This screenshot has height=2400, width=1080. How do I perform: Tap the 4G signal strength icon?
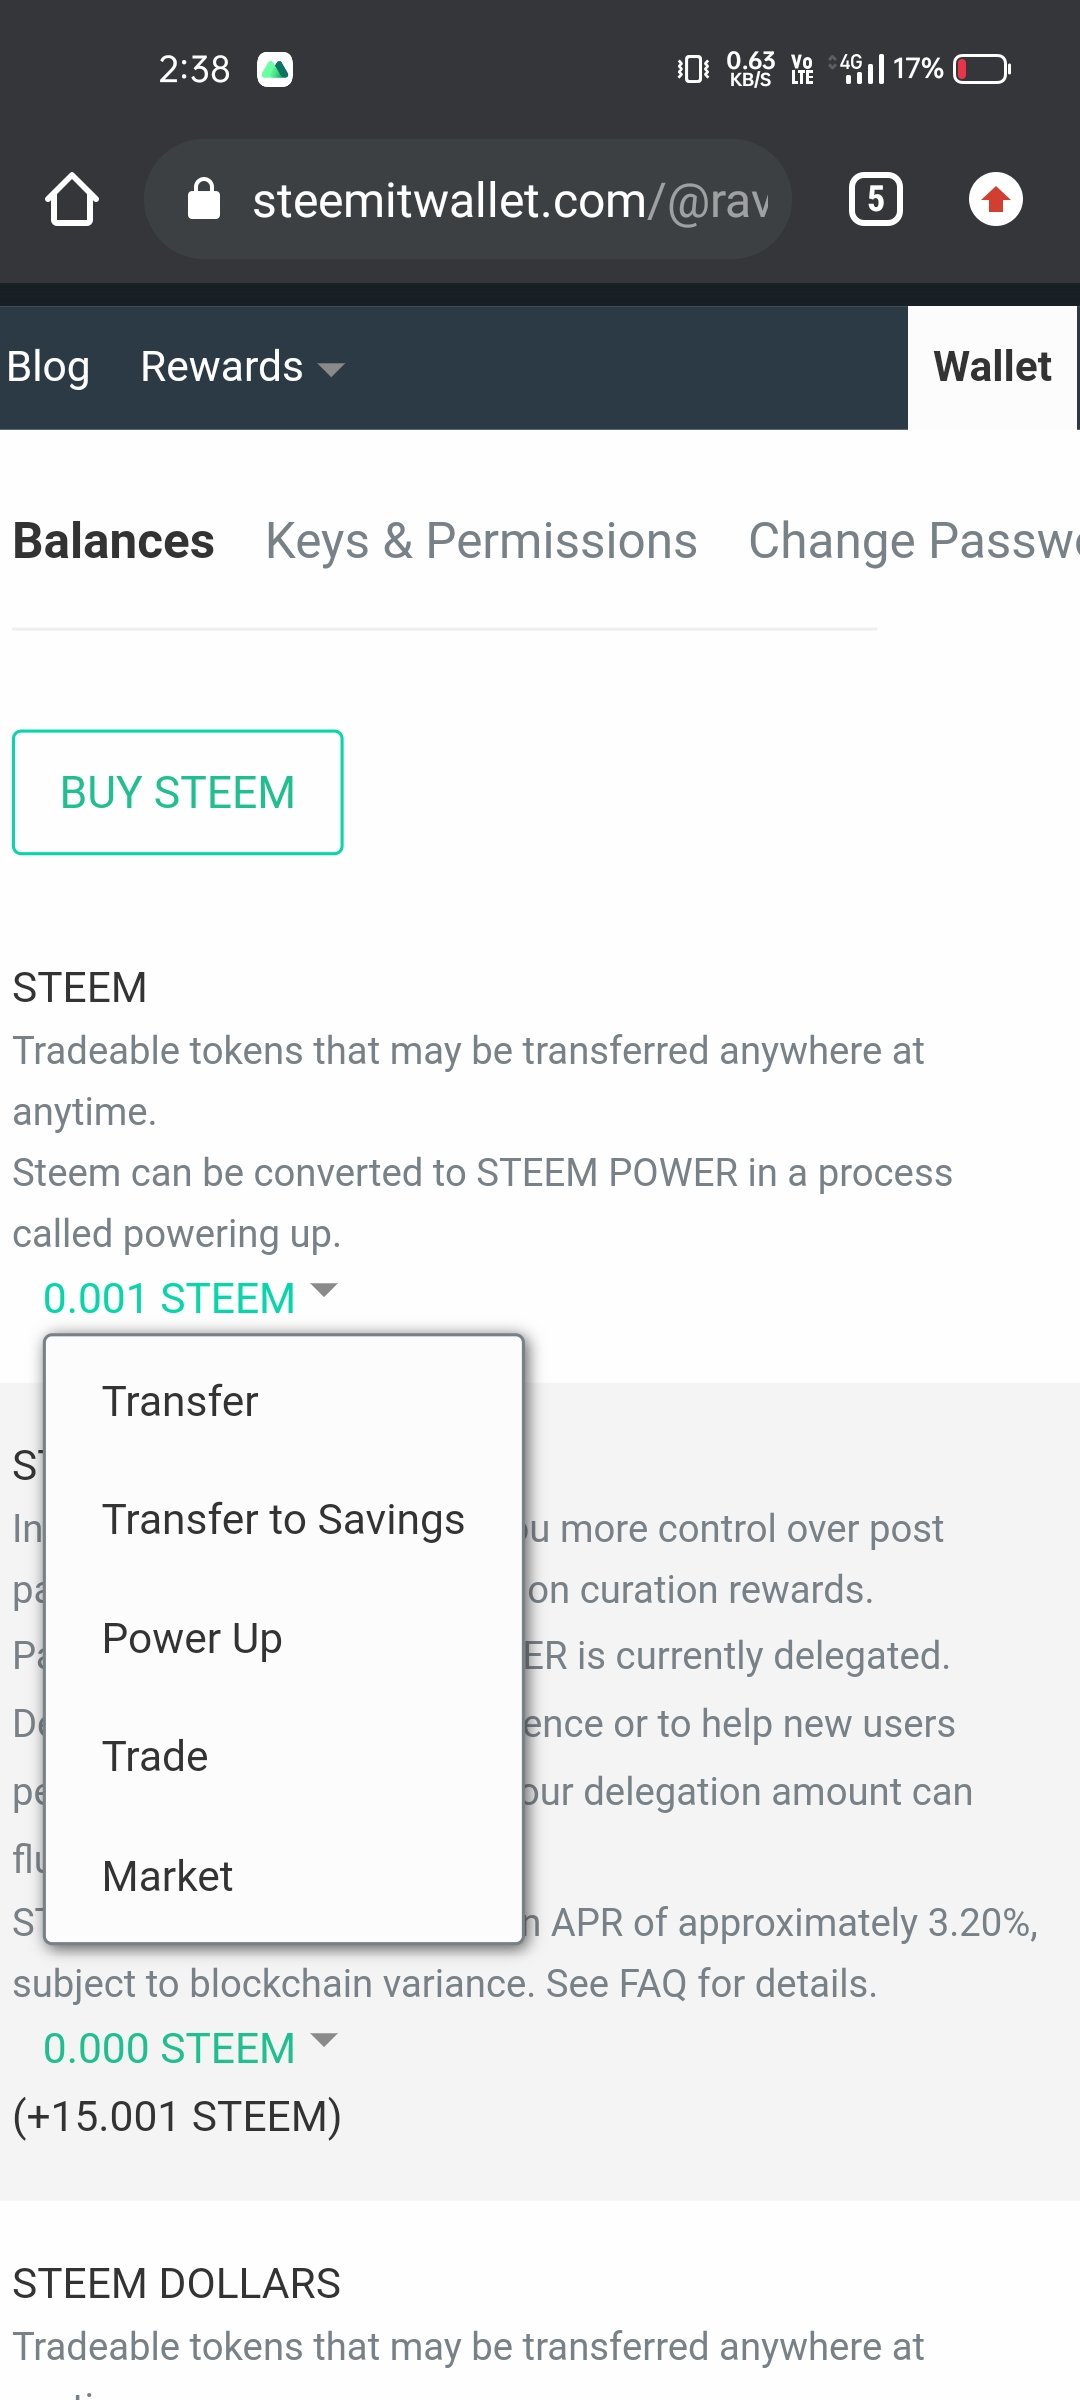(859, 69)
